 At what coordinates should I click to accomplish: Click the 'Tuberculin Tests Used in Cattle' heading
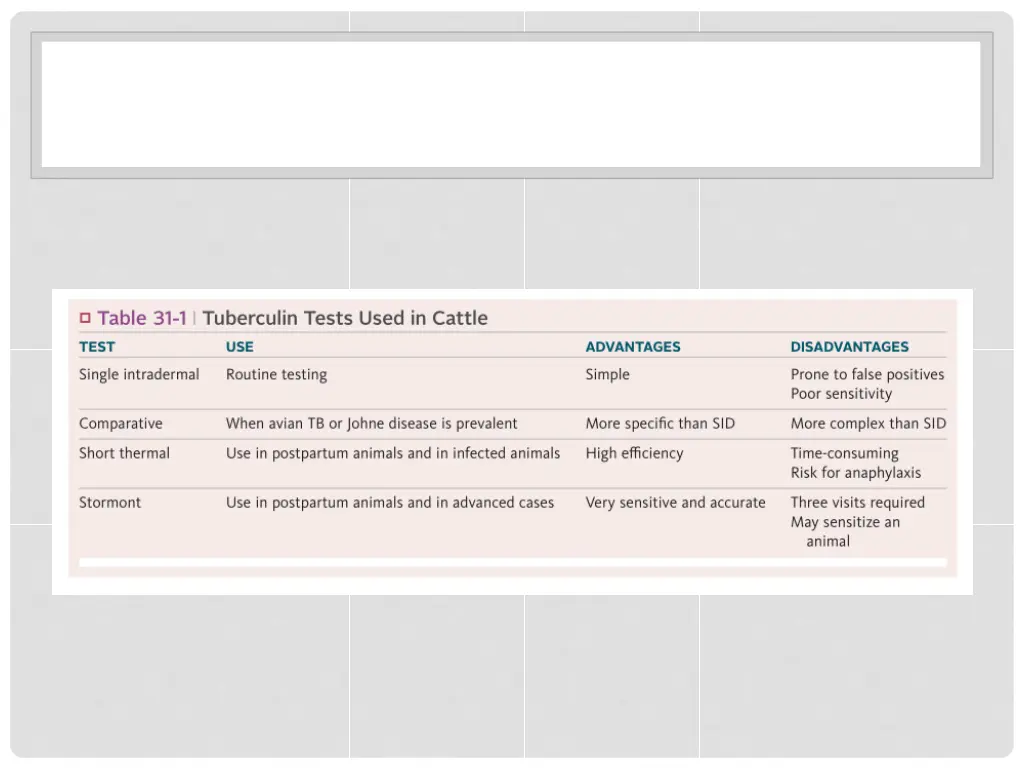[345, 319]
